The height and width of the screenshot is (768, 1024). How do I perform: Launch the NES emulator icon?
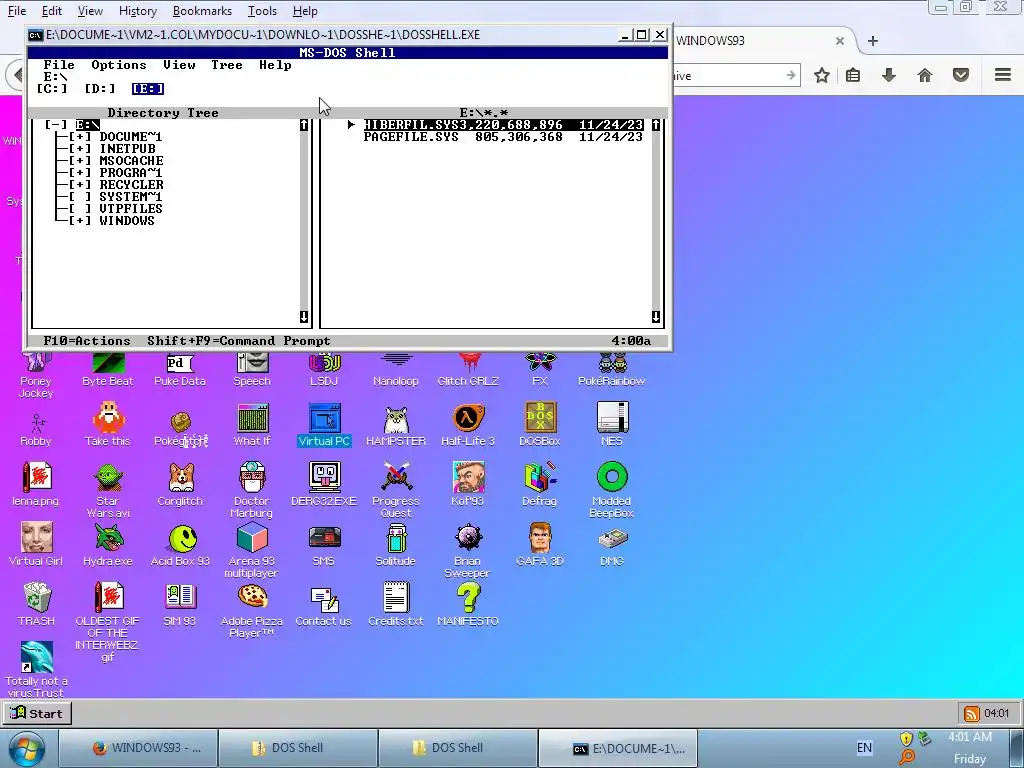[611, 424]
